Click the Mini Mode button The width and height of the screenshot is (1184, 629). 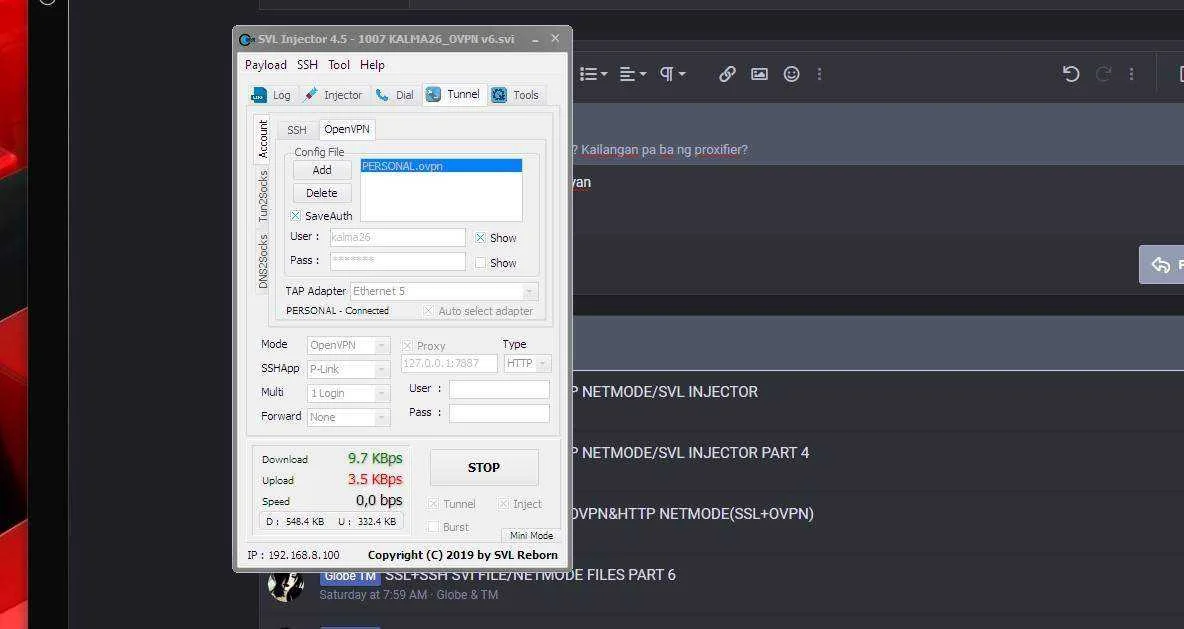pos(531,535)
